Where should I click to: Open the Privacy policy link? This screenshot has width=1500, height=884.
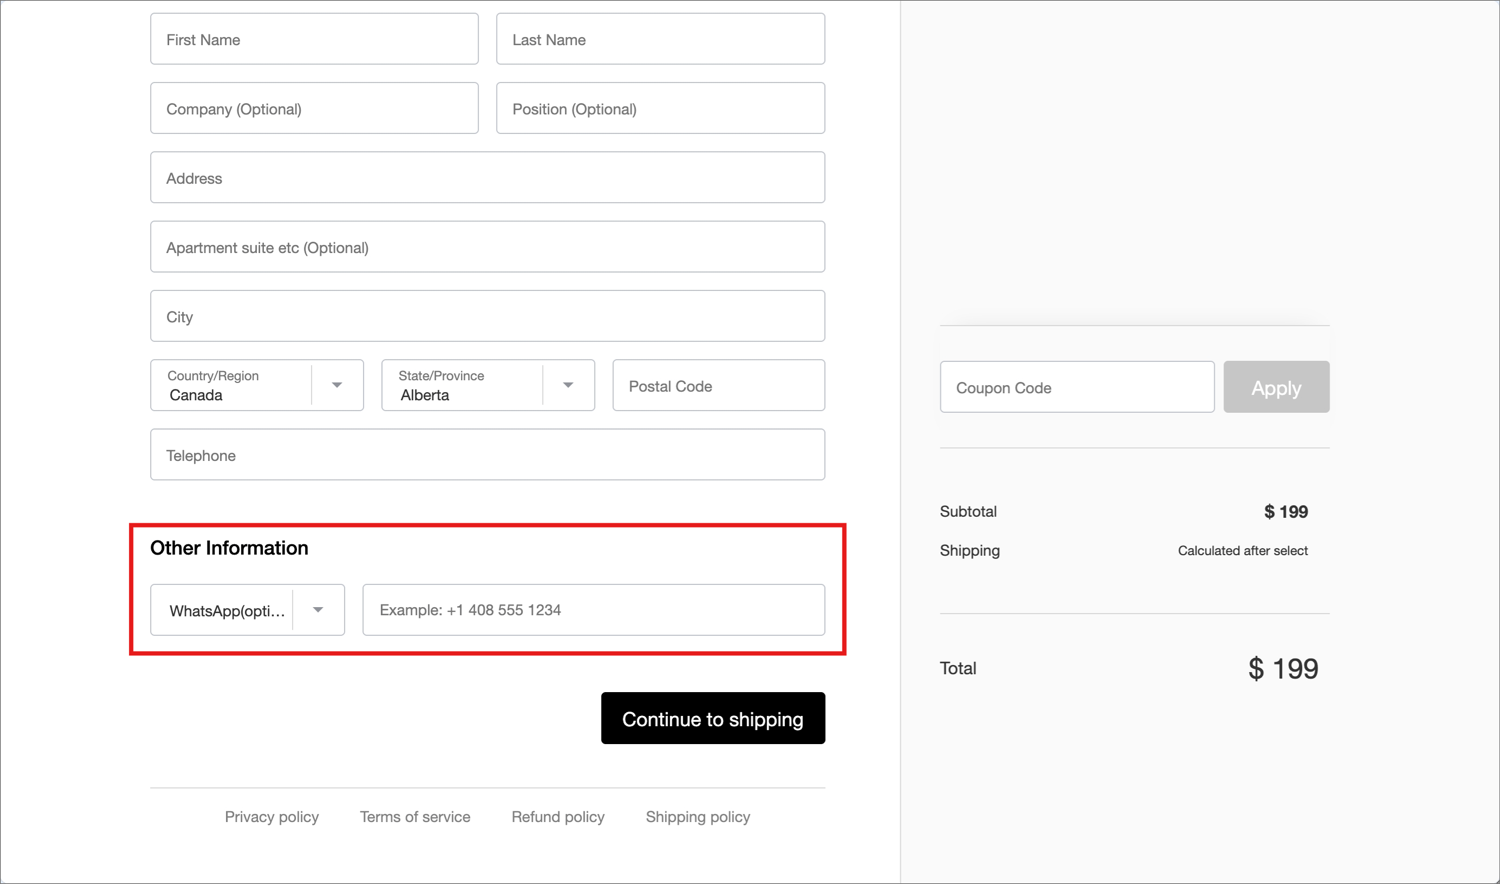(x=272, y=817)
